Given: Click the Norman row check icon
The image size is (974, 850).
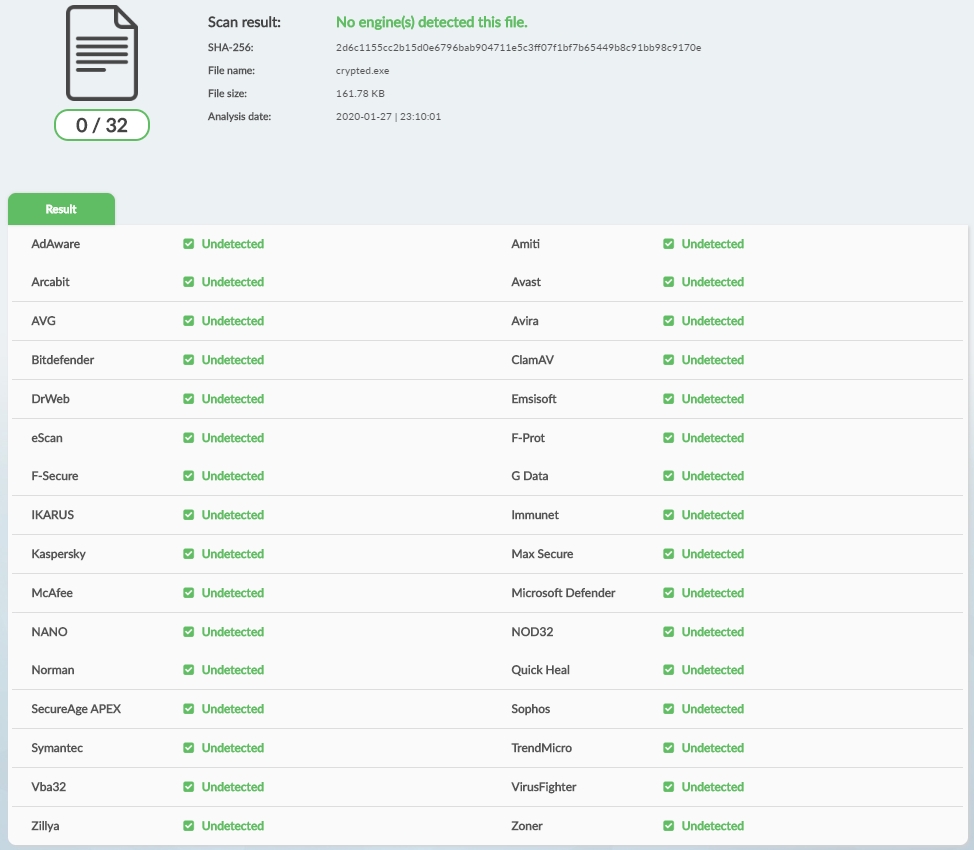Looking at the screenshot, I should coord(189,670).
